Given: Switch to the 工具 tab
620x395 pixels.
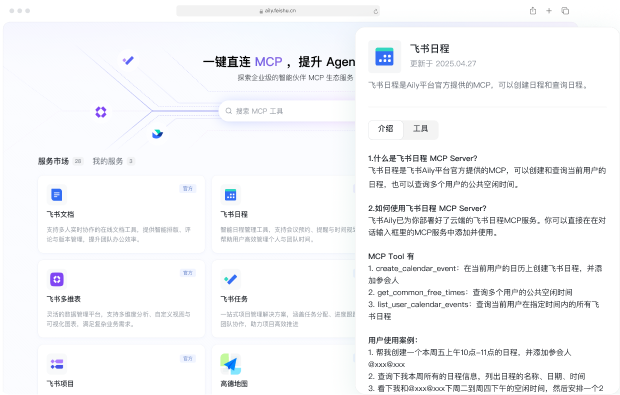Looking at the screenshot, I should [420, 129].
